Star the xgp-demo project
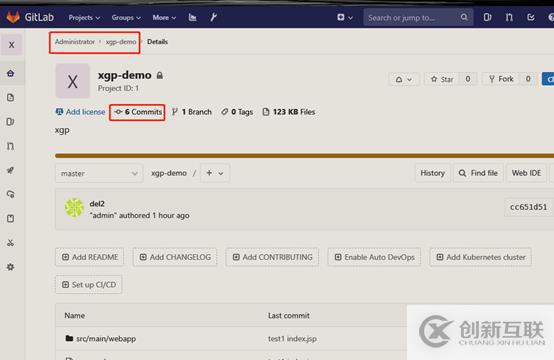This screenshot has height=360, width=554. 442,79
